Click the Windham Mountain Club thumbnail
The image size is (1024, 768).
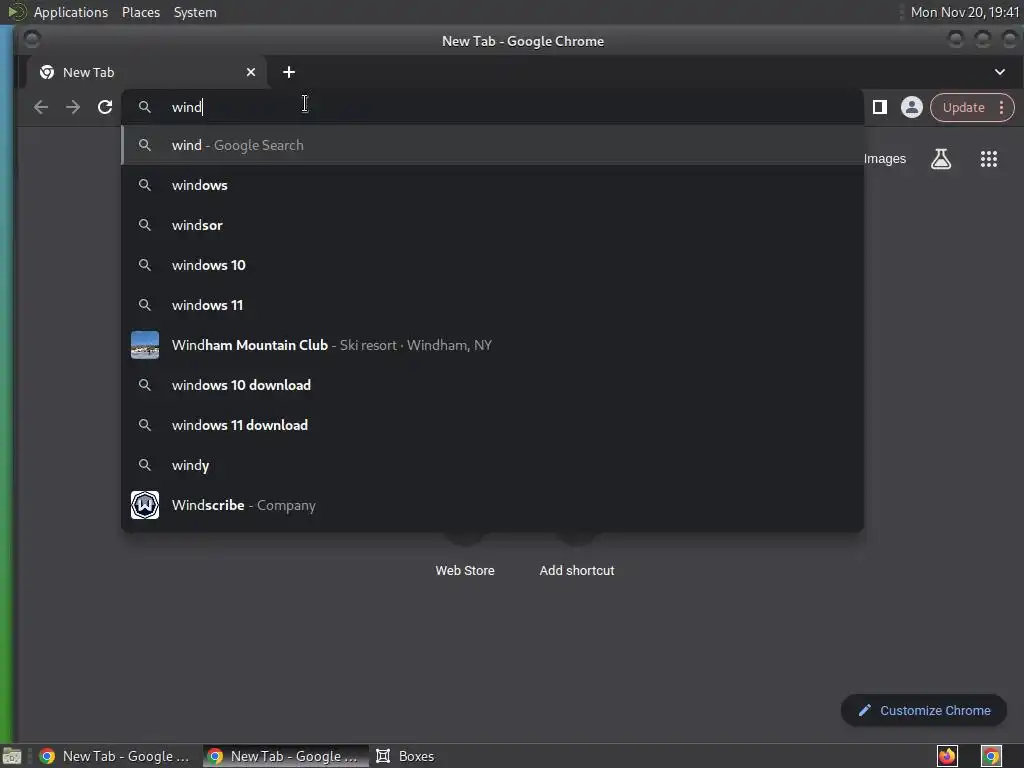(x=145, y=345)
